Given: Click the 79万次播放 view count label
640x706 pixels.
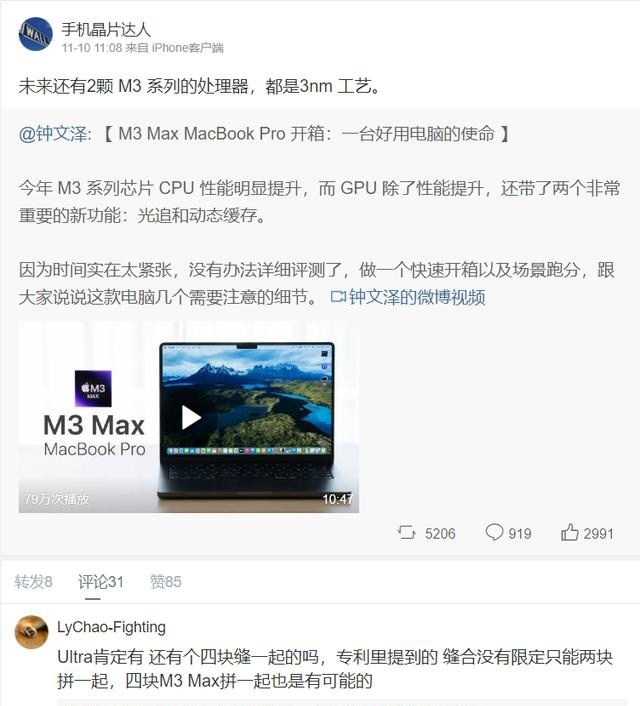Looking at the screenshot, I should tap(57, 499).
